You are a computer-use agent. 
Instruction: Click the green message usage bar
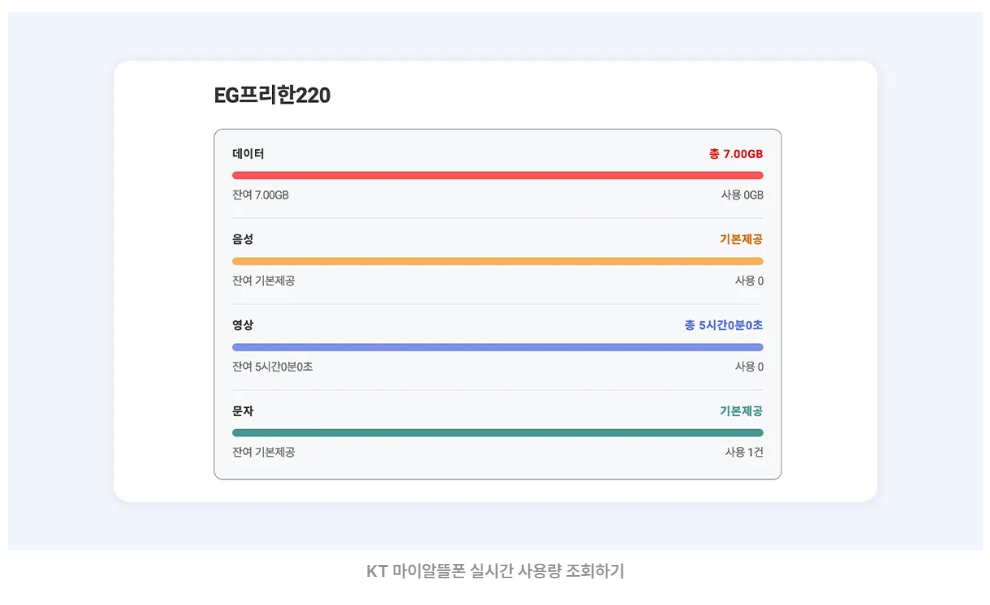[497, 432]
